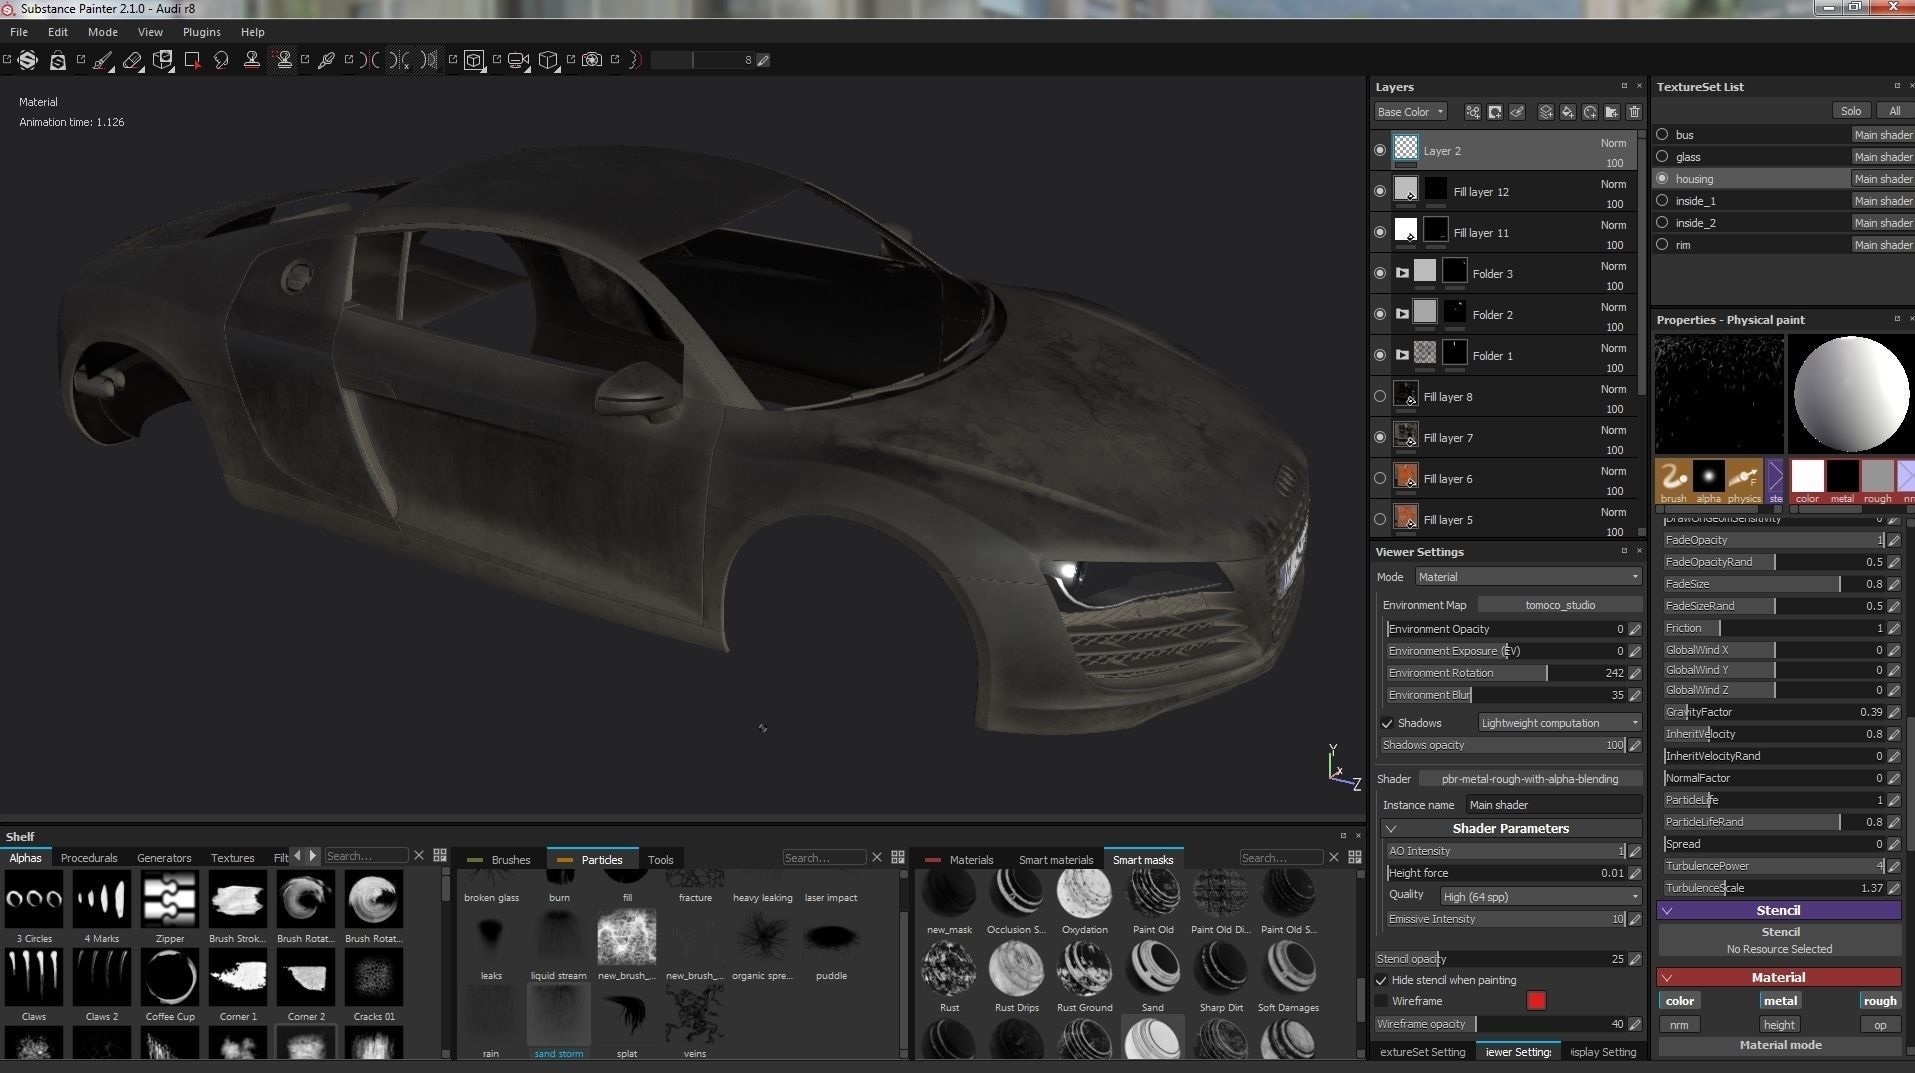1915x1073 pixels.
Task: Toggle the metal material channel button
Action: pyautogui.click(x=1780, y=1001)
